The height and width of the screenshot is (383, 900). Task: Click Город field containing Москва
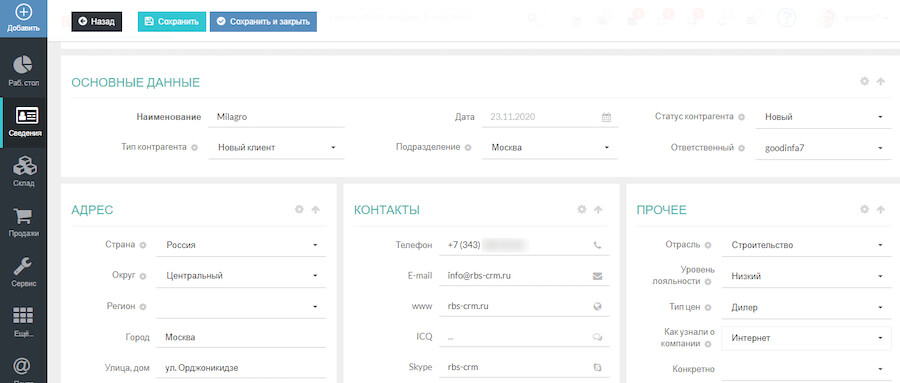241,337
